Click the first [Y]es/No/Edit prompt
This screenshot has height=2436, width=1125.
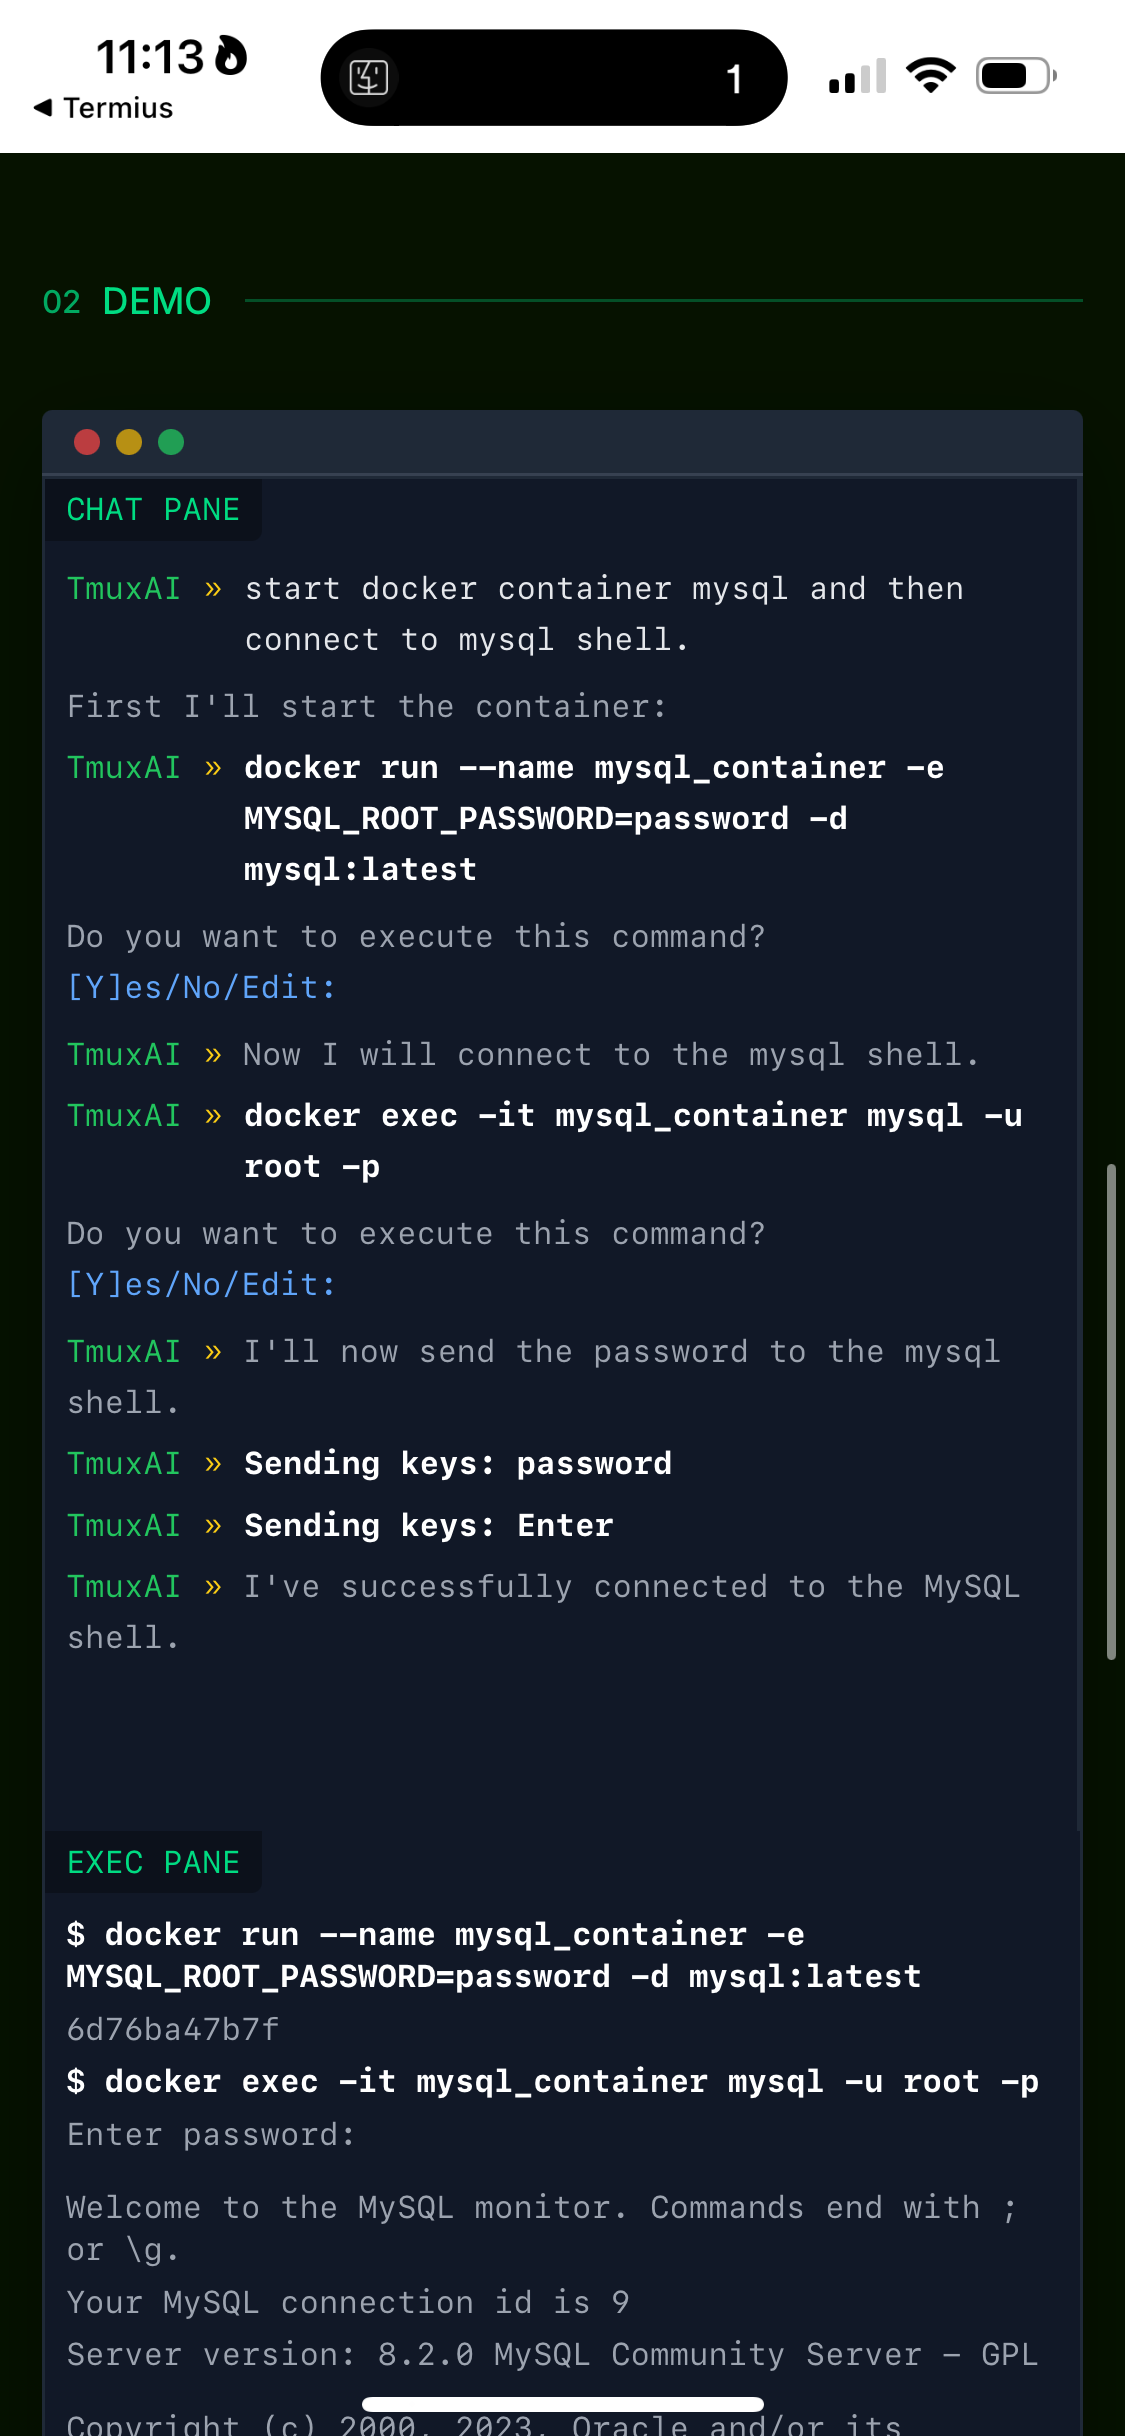coord(201,988)
